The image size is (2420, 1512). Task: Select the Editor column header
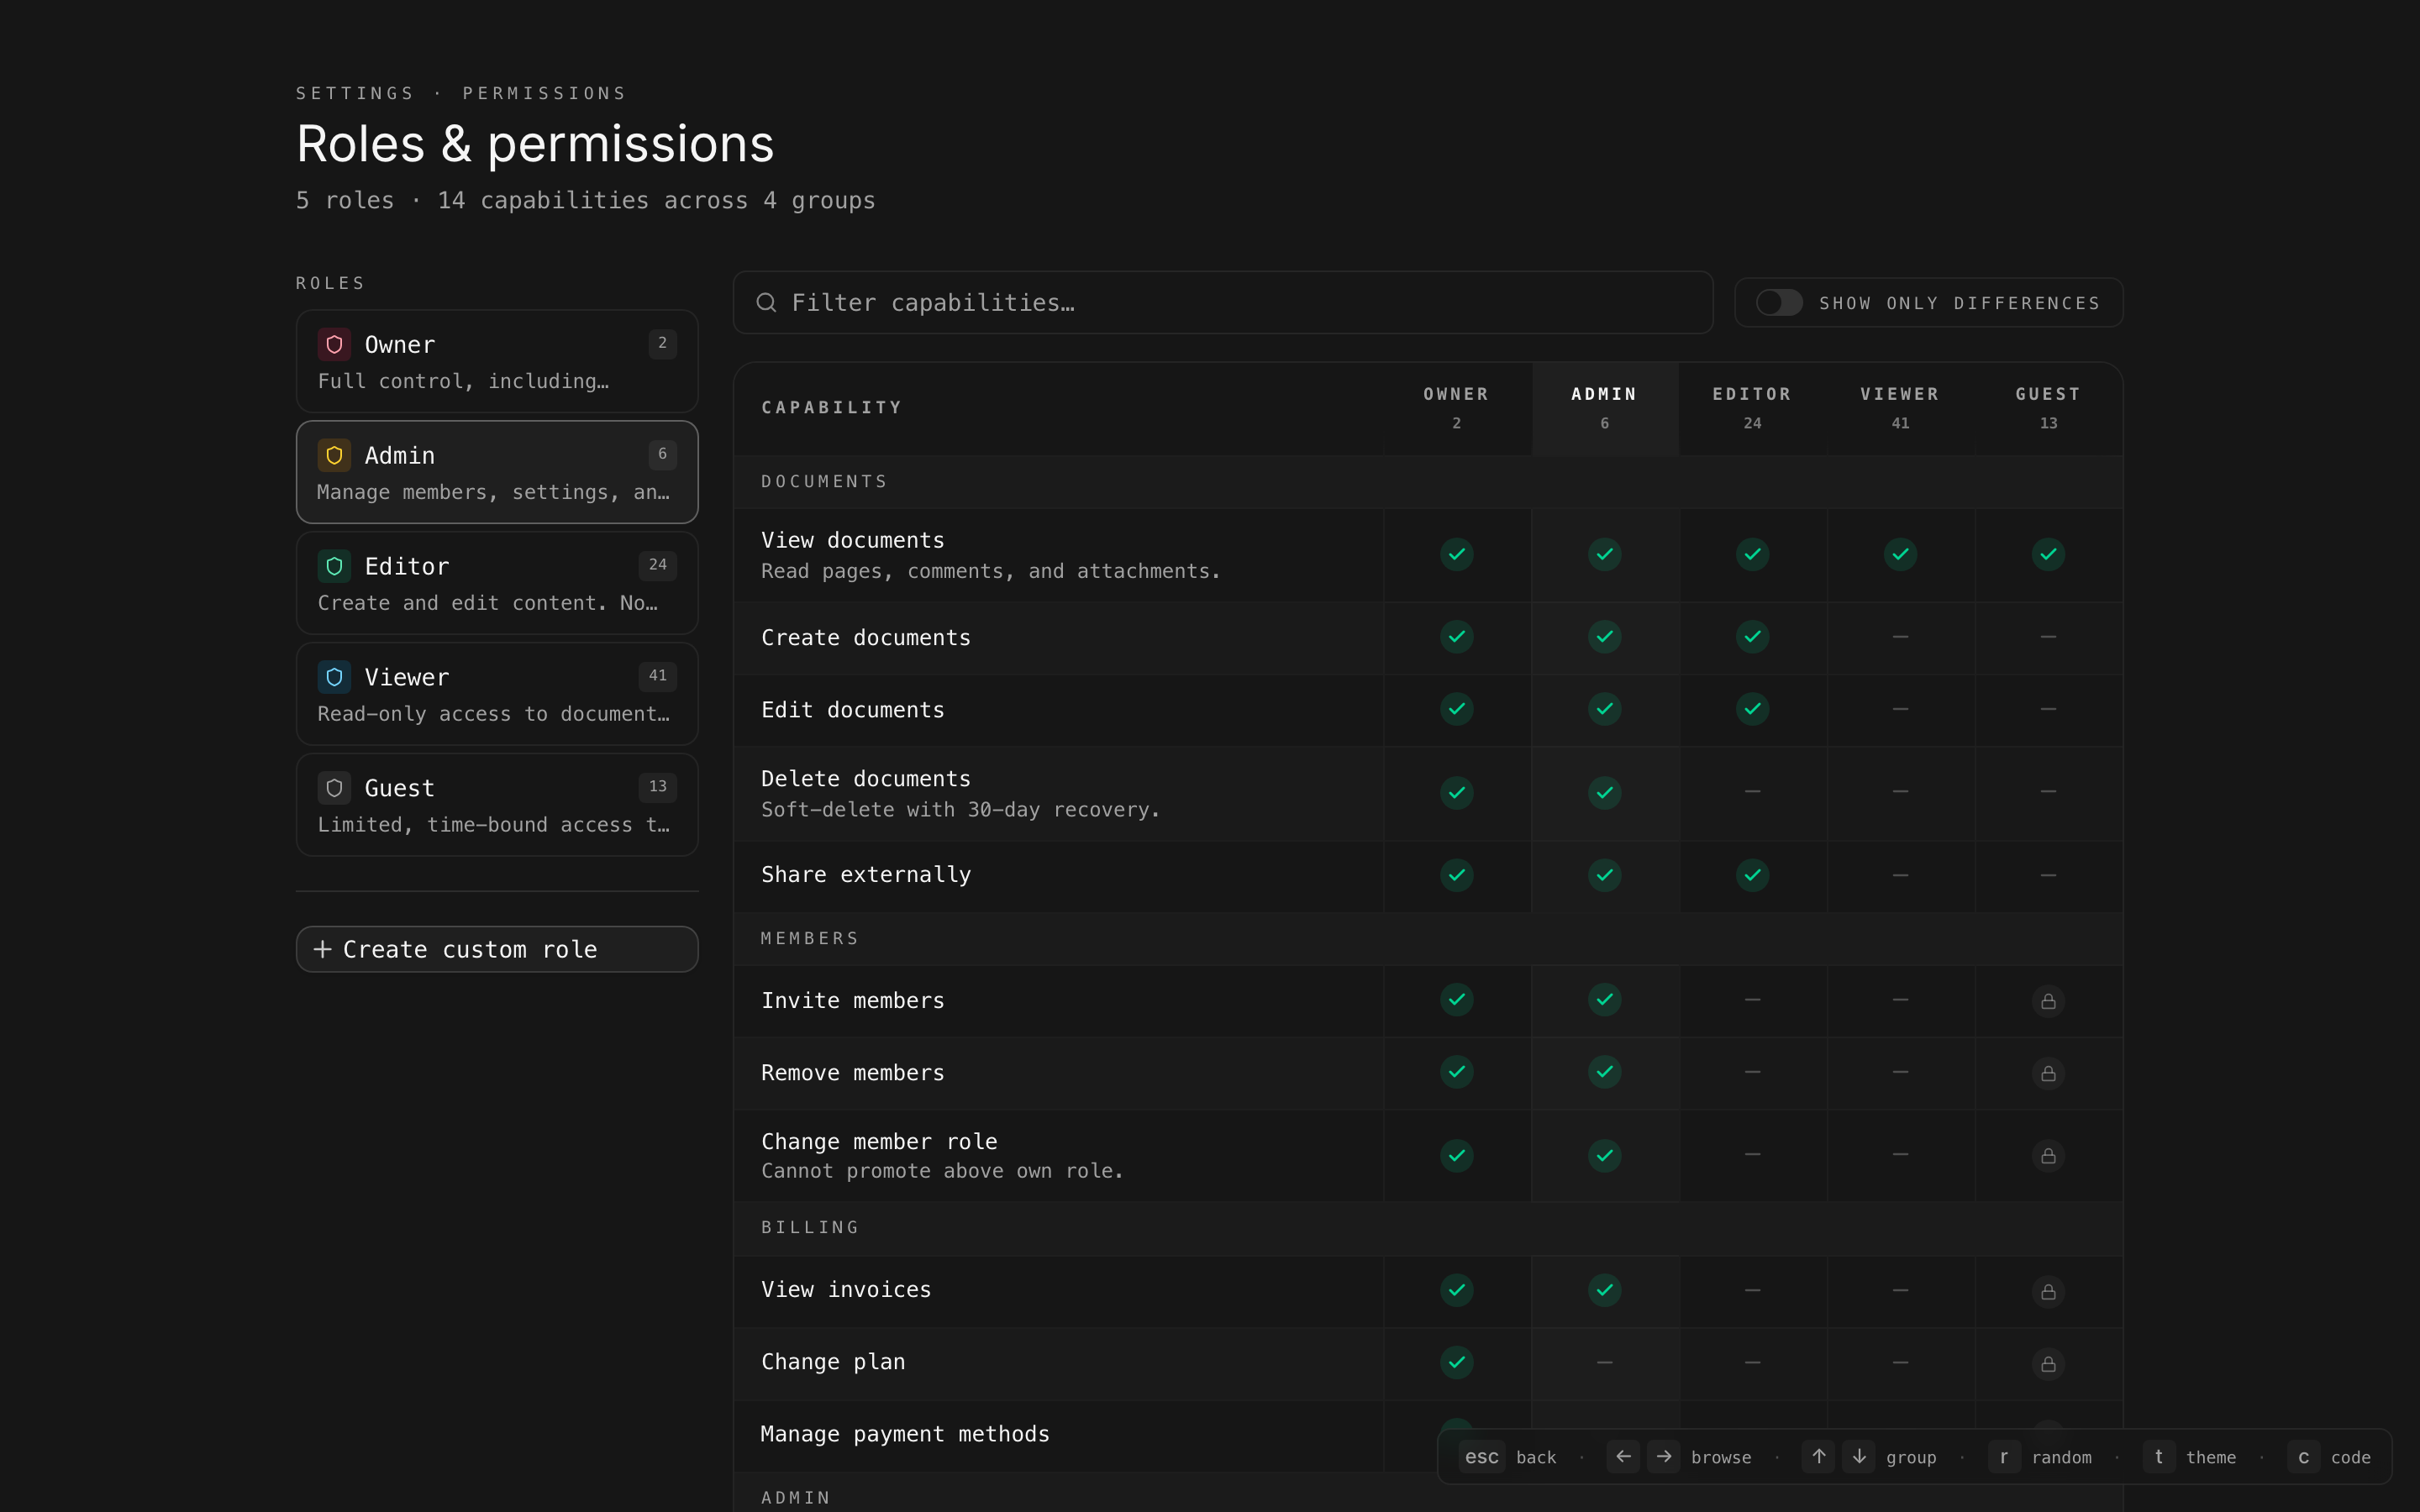(1752, 407)
